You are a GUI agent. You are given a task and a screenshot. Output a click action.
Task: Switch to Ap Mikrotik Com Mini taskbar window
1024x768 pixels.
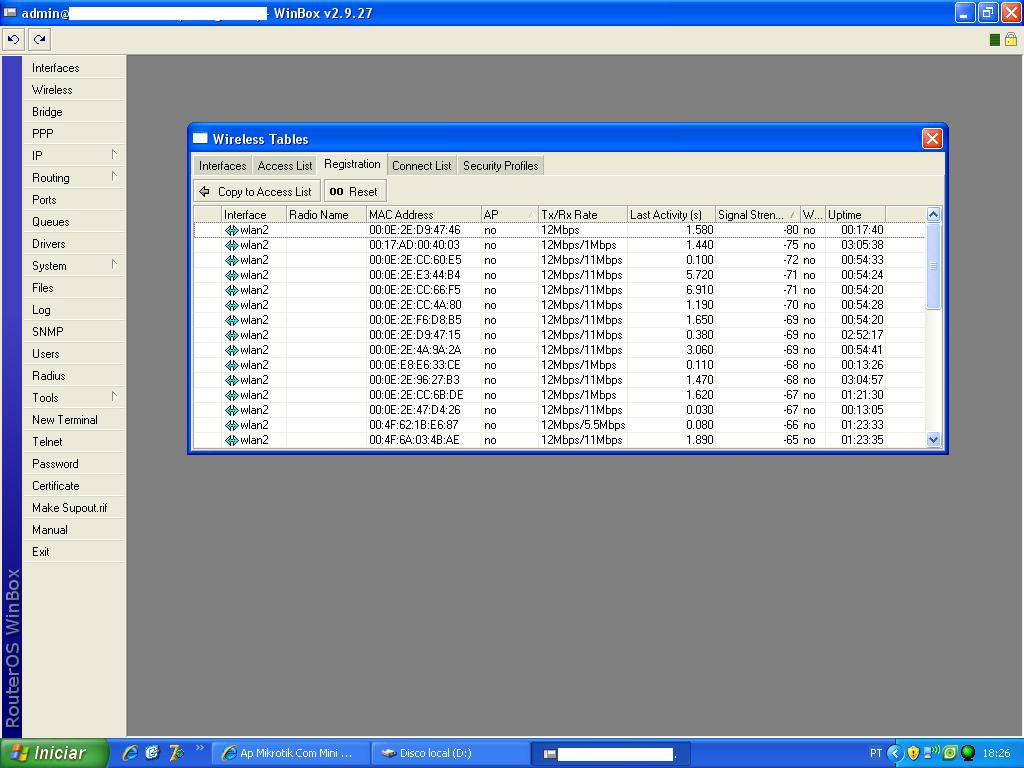[x=291, y=753]
